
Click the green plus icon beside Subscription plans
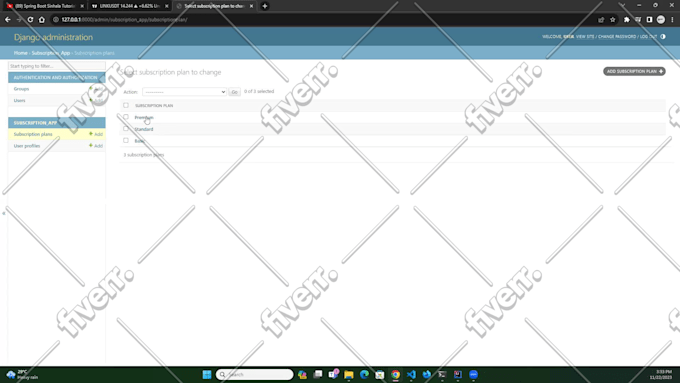91,134
